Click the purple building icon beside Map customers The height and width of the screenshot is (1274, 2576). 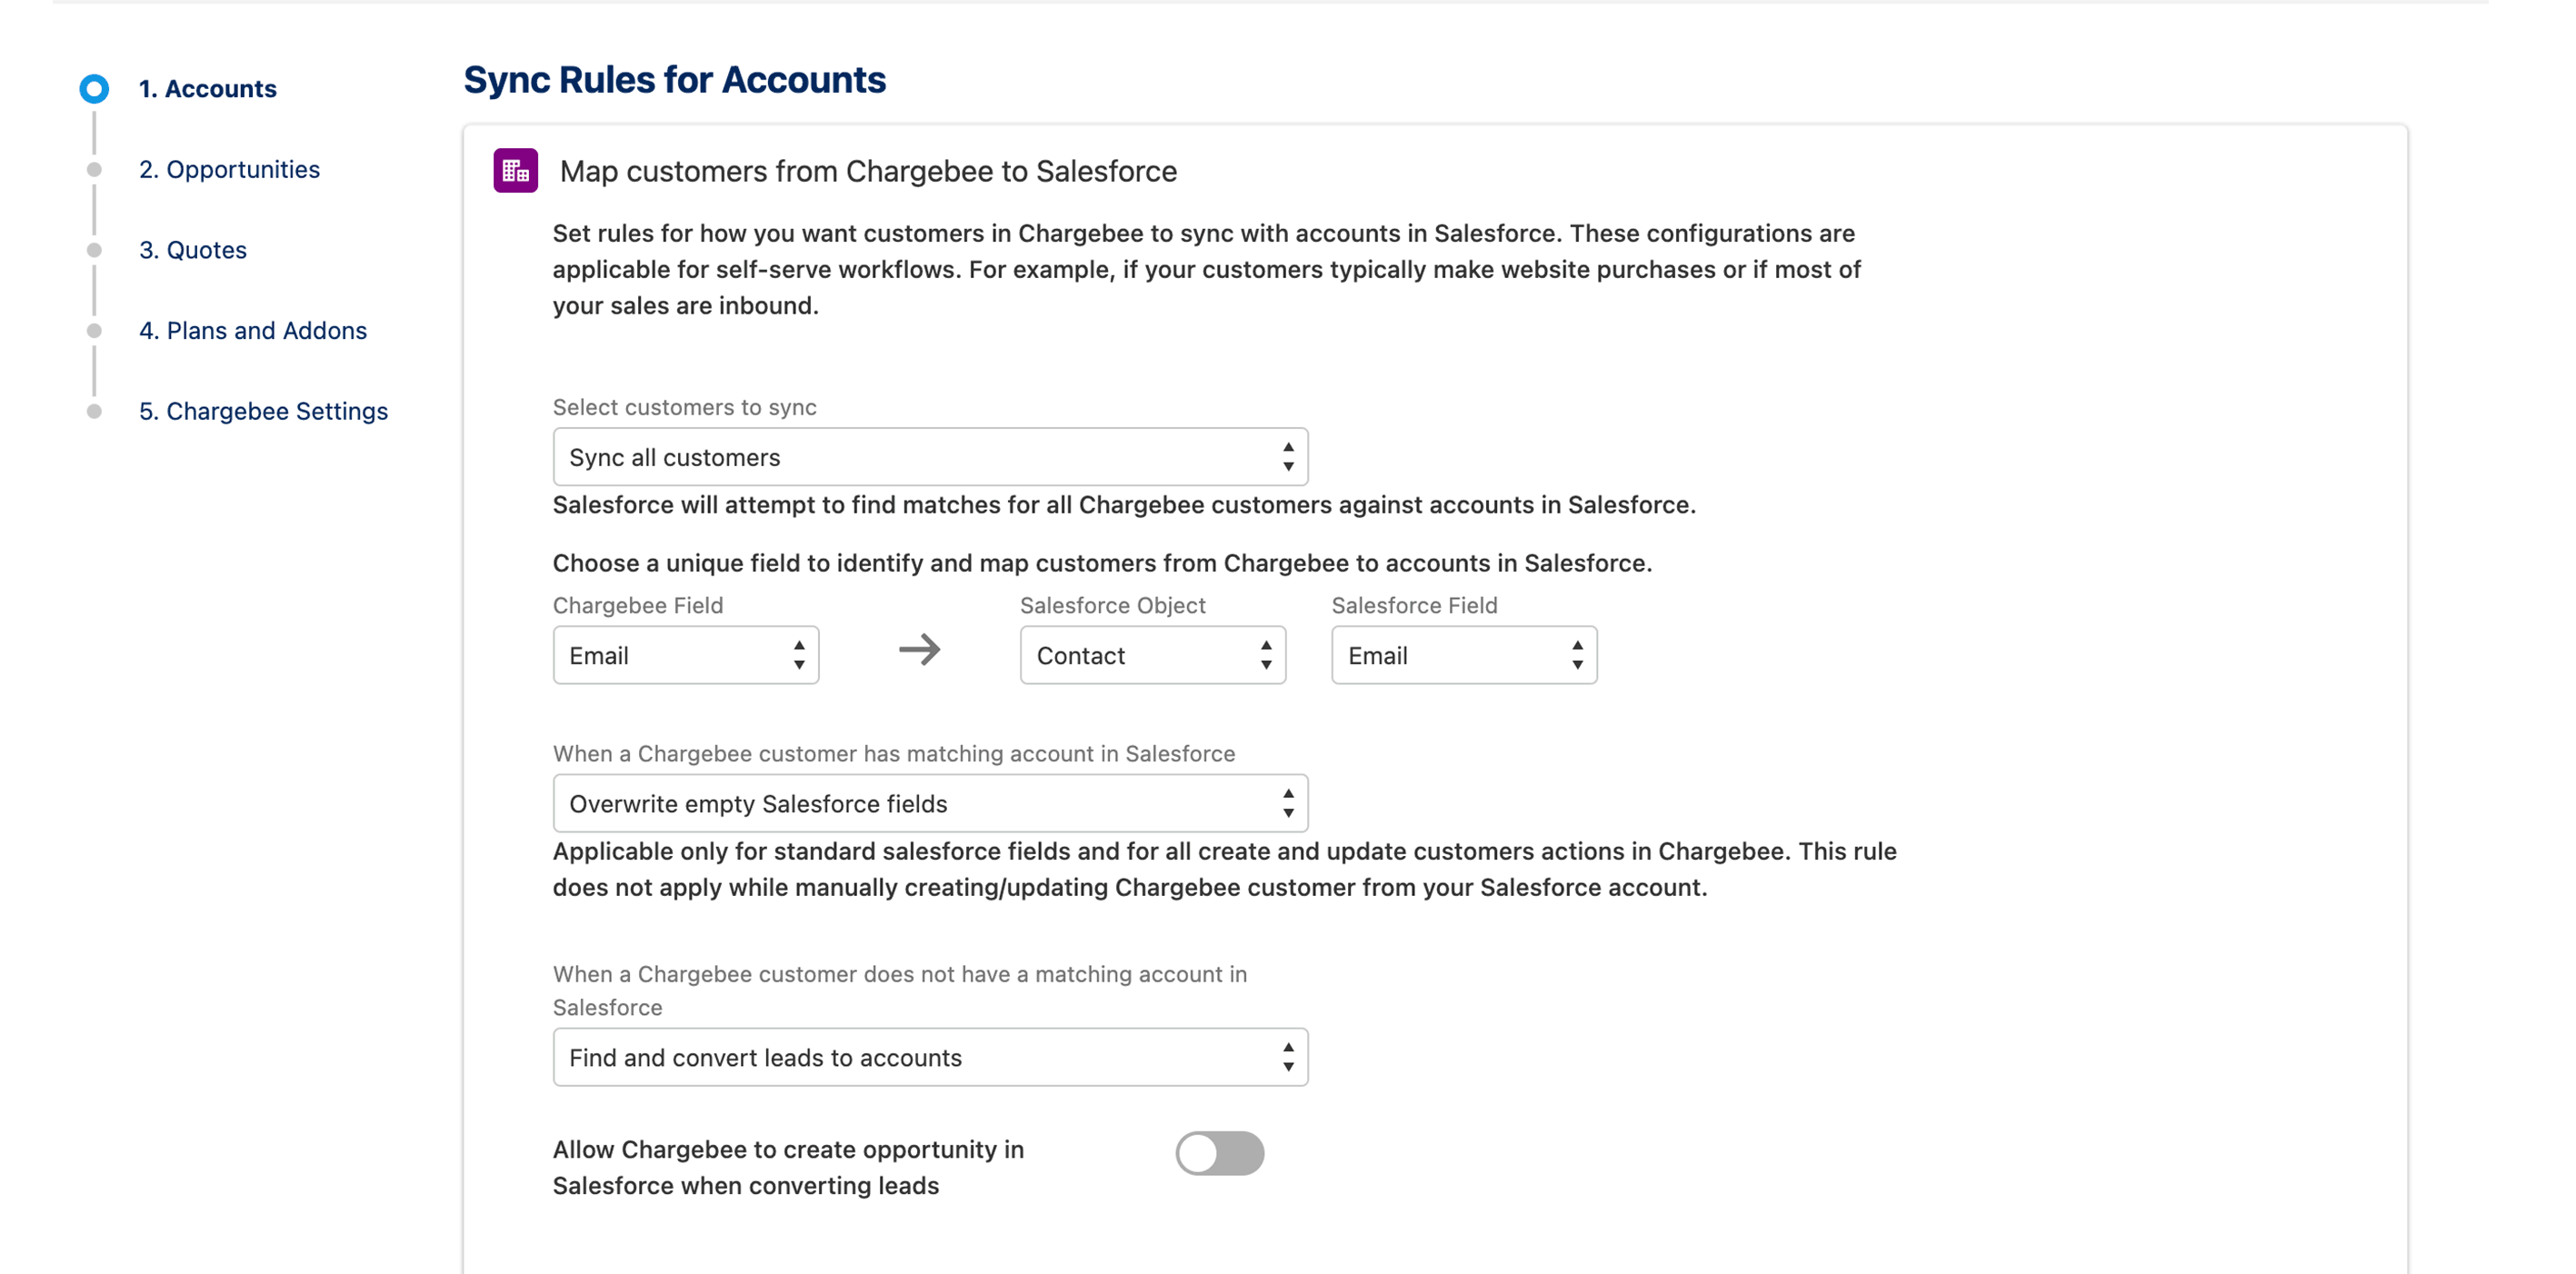tap(515, 171)
